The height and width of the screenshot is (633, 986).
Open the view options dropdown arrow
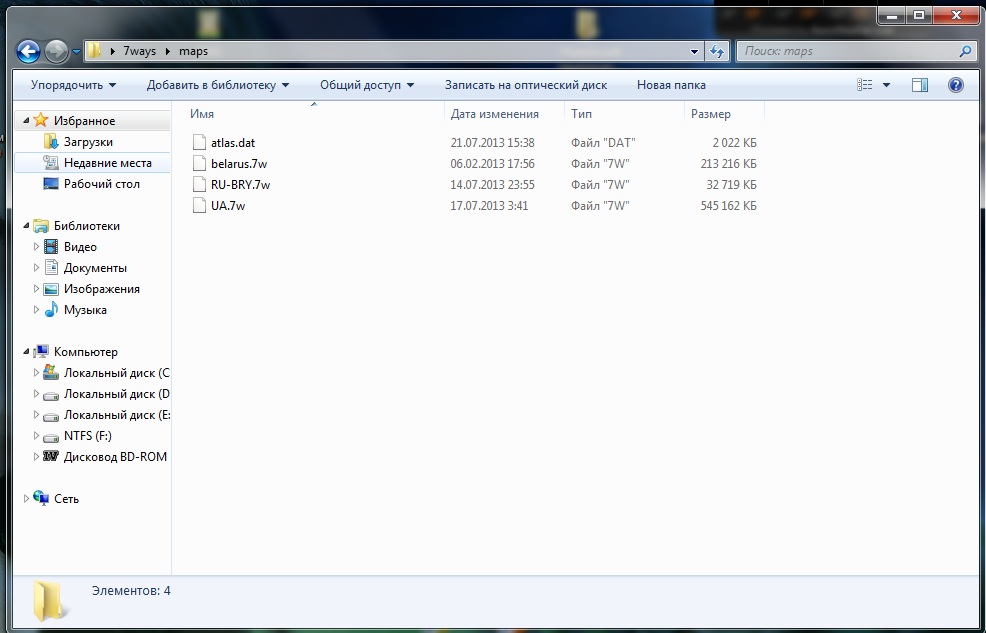point(886,85)
